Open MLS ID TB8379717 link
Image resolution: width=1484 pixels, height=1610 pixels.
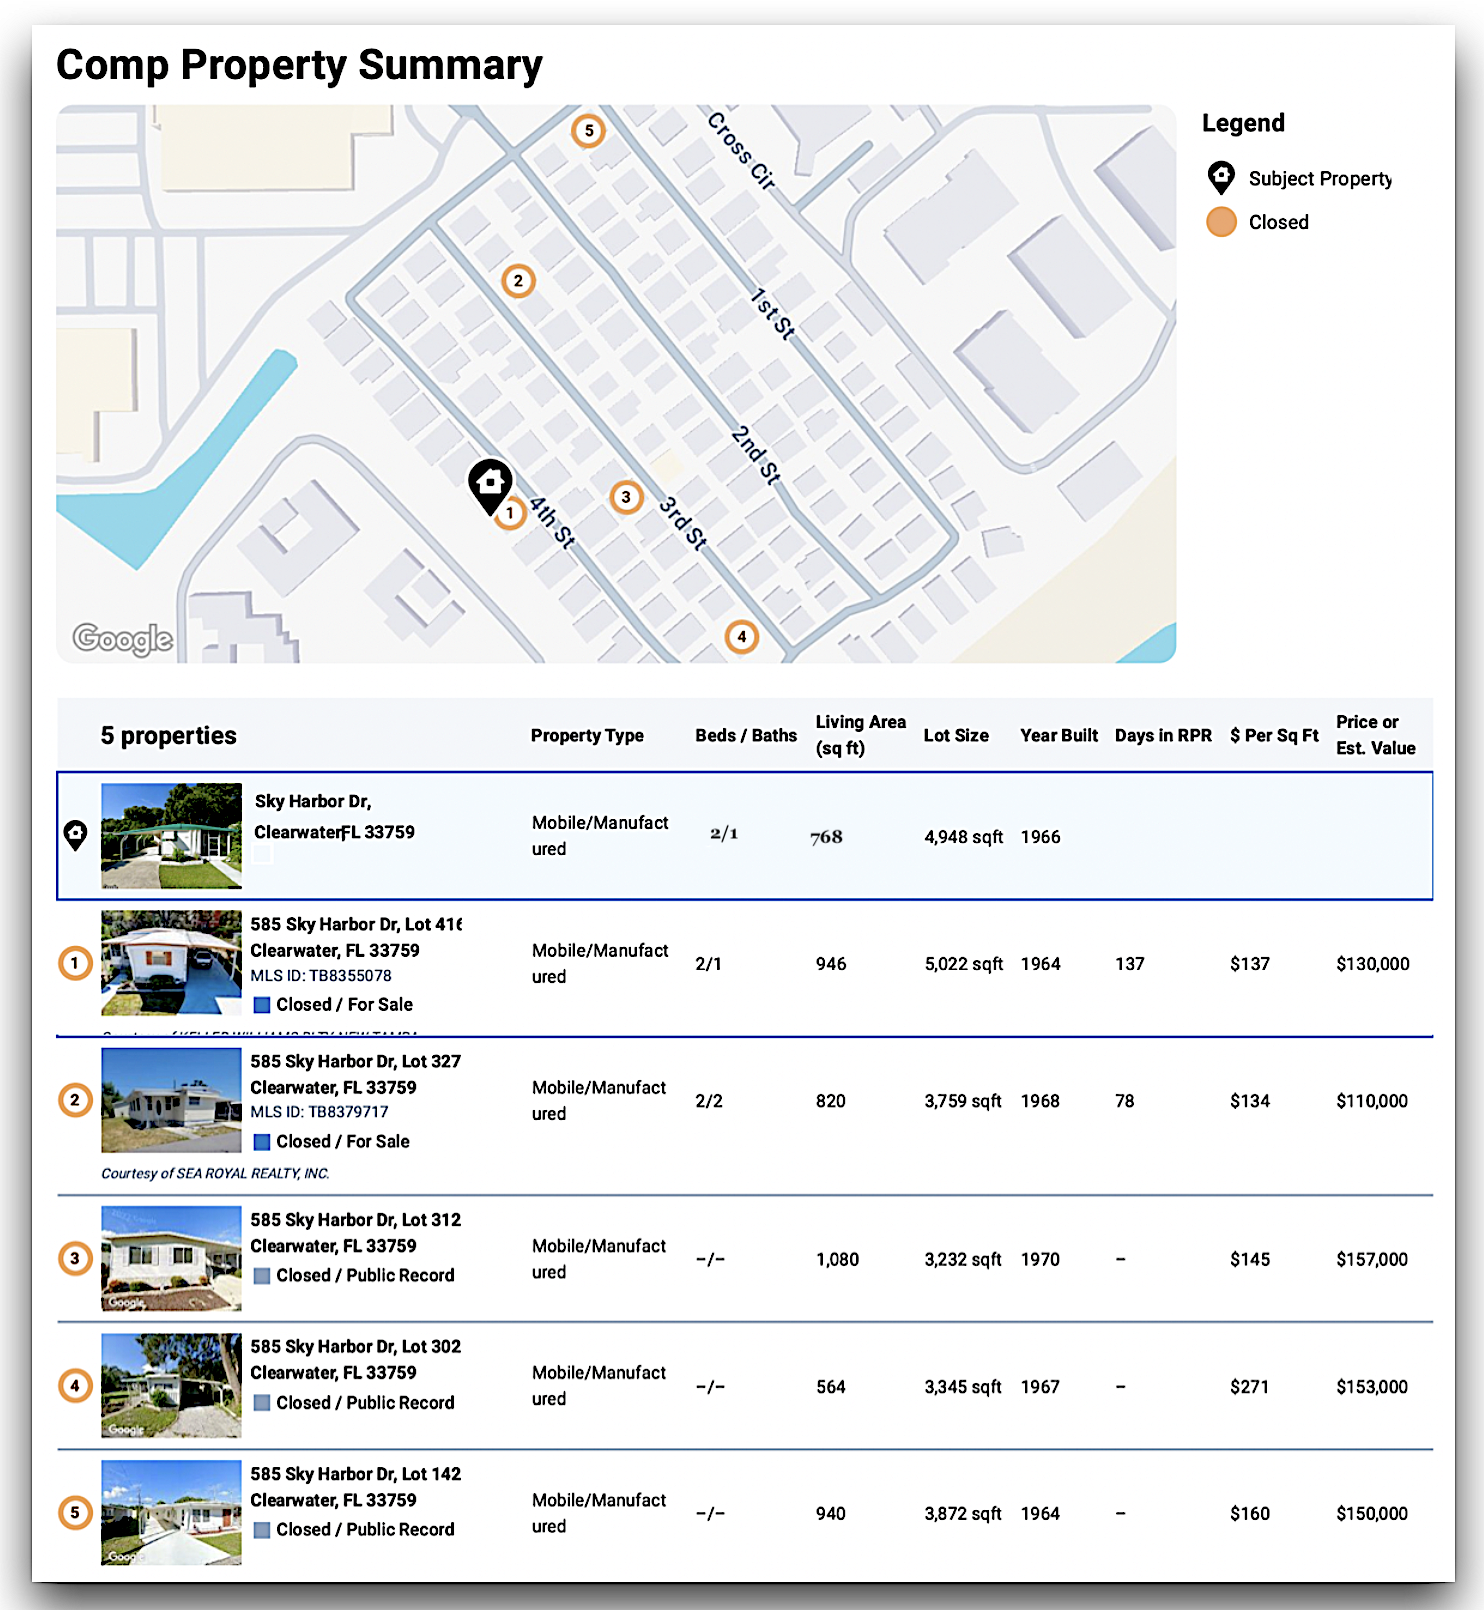(320, 1112)
